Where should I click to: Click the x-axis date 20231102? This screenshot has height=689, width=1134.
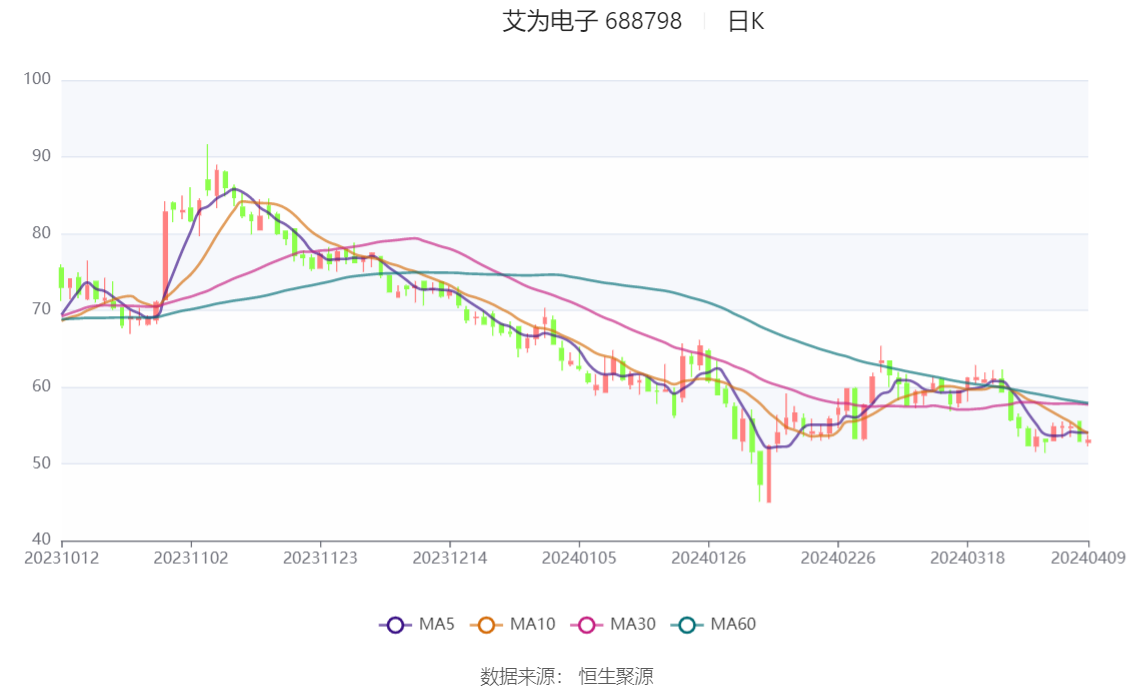[x=191, y=558]
